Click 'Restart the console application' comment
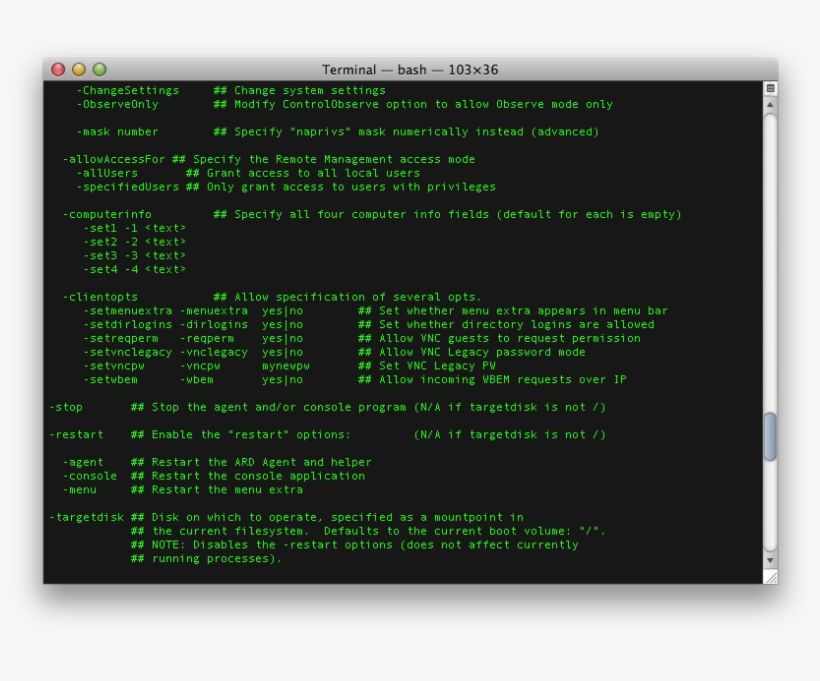 point(258,476)
